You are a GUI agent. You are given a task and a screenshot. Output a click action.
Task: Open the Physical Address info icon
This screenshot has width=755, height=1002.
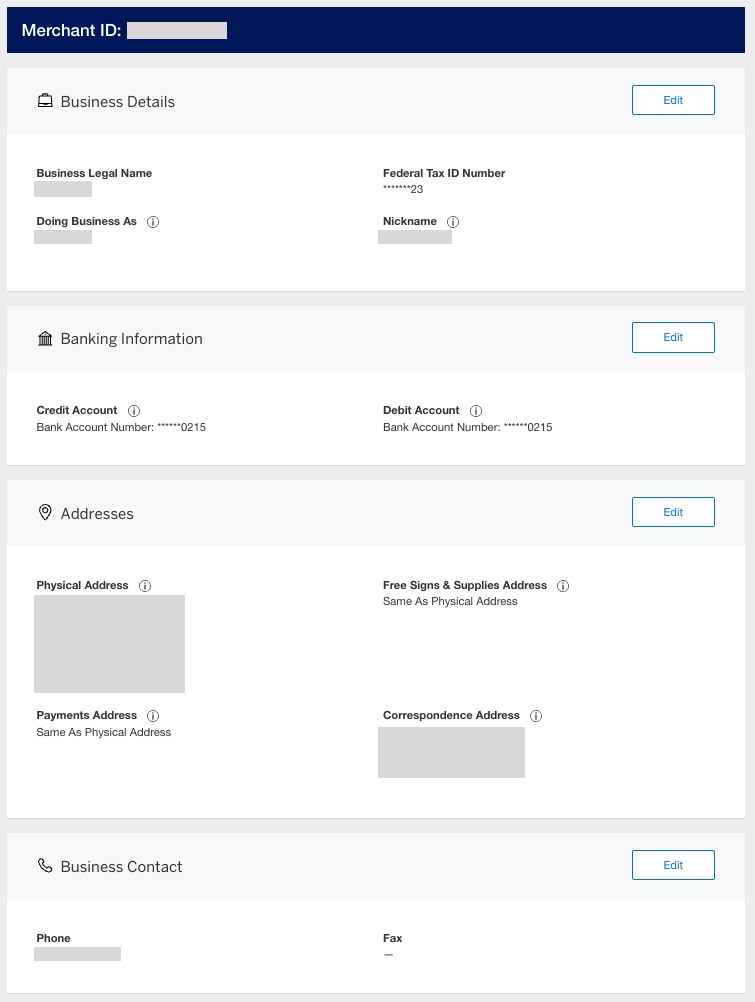tap(145, 585)
